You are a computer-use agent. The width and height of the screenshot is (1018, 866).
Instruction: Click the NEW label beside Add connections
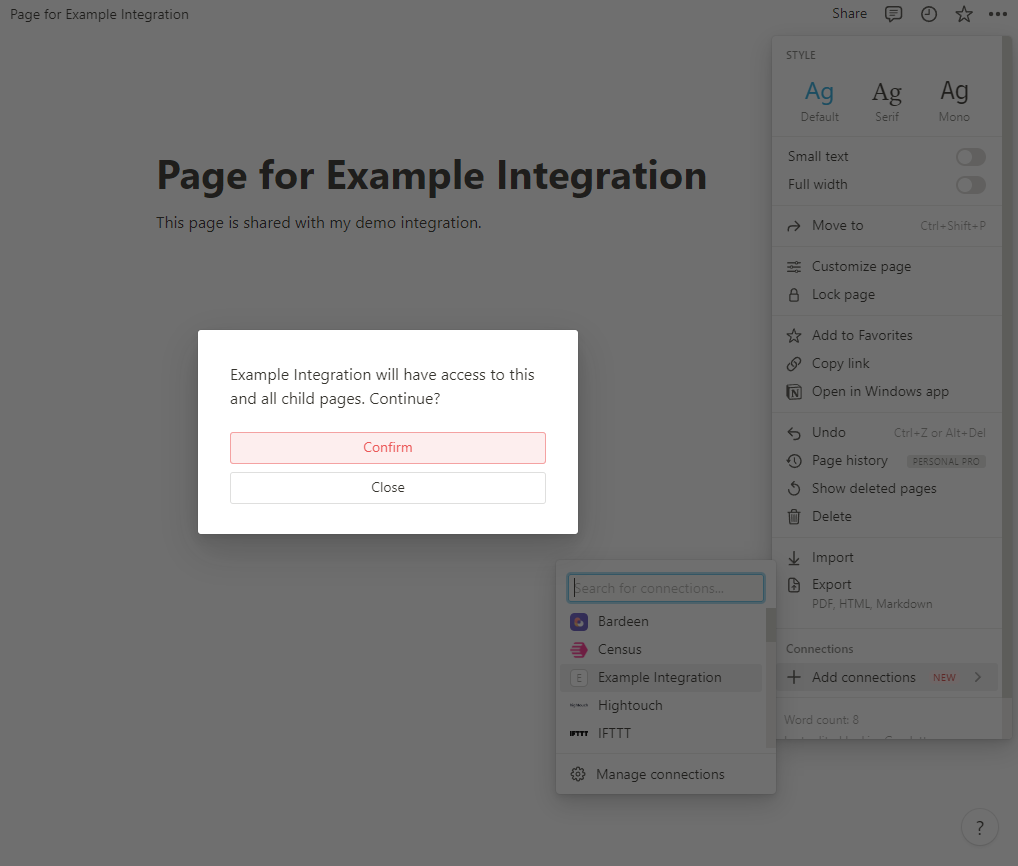click(944, 678)
